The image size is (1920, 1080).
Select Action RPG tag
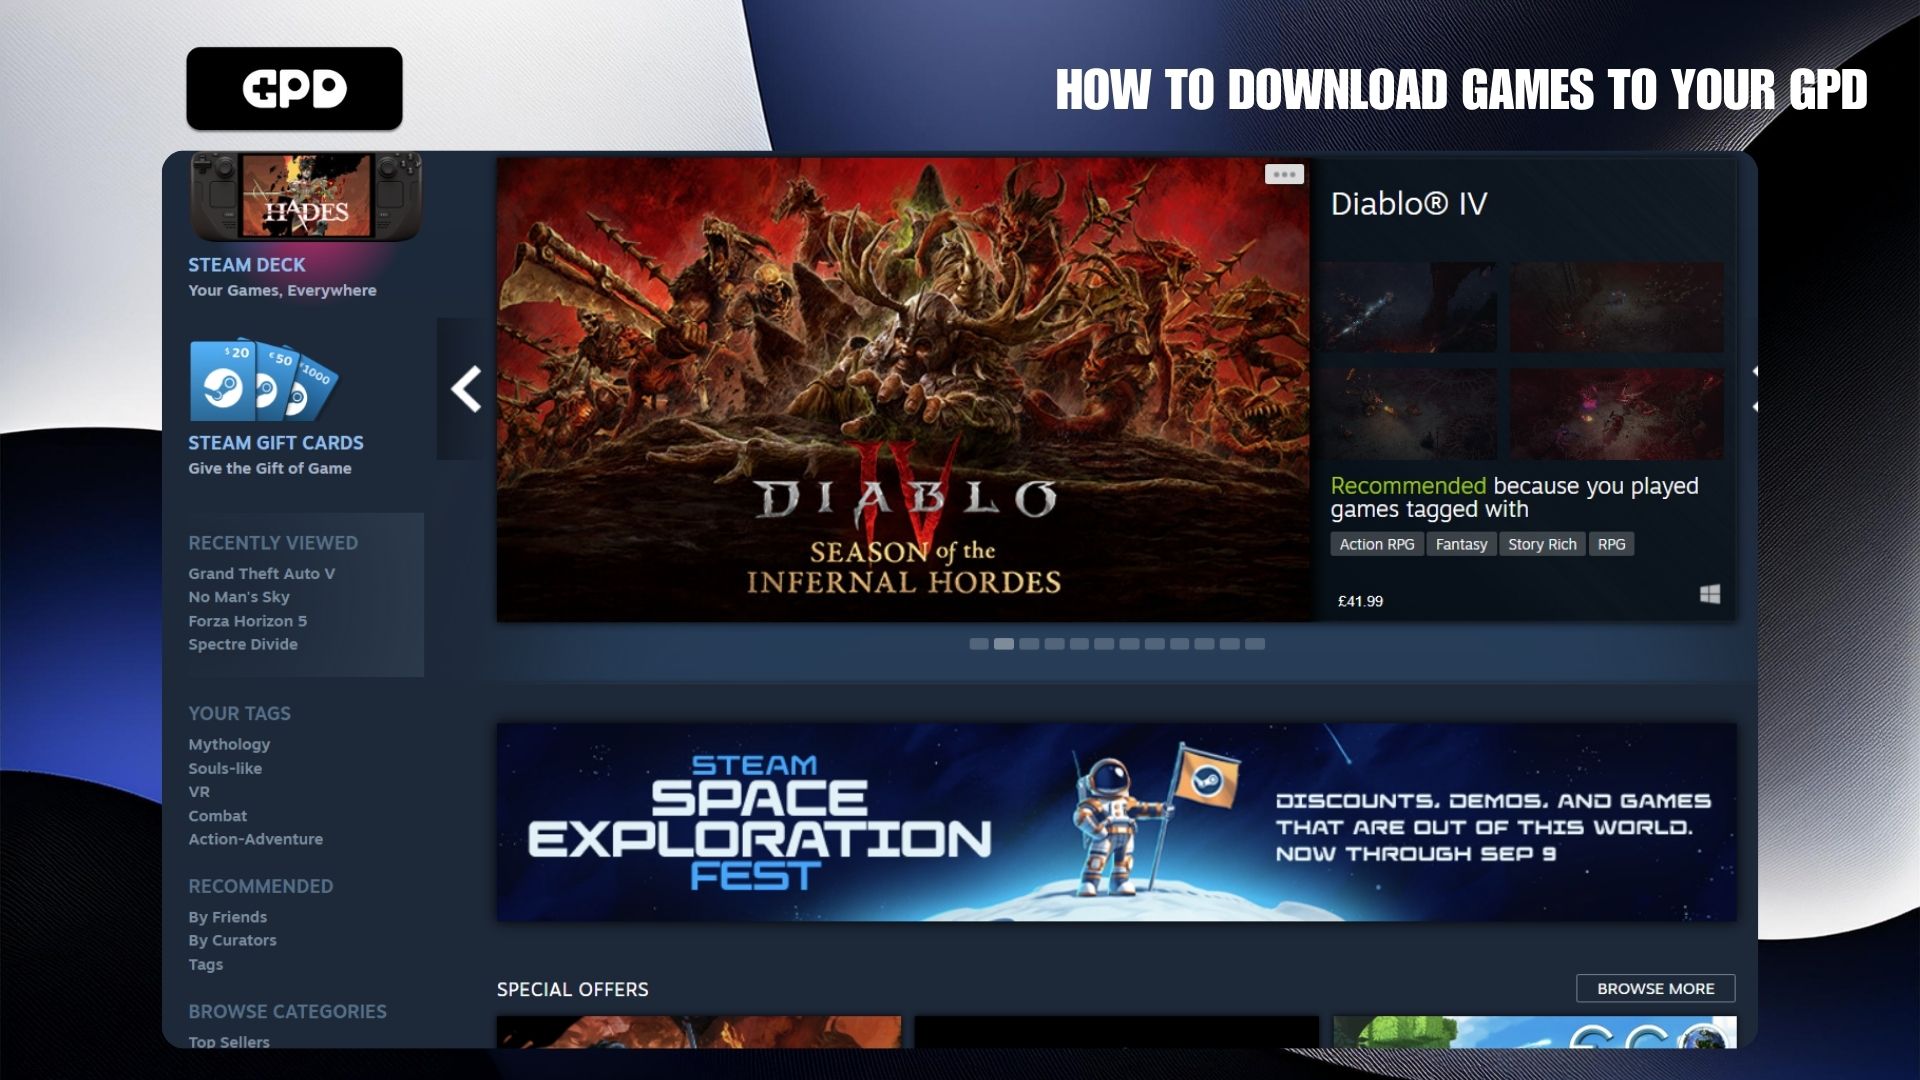[1376, 544]
